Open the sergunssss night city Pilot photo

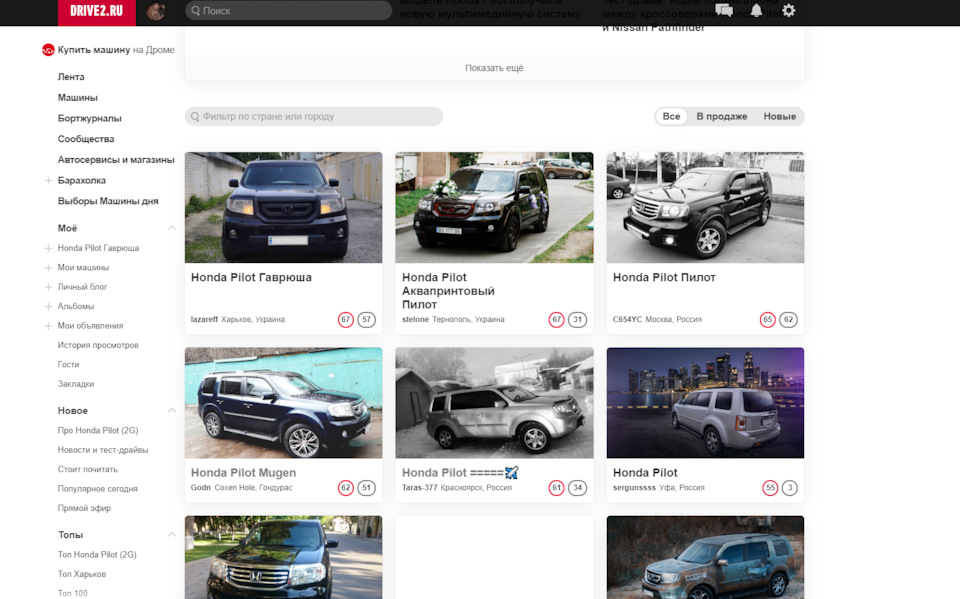click(705, 403)
